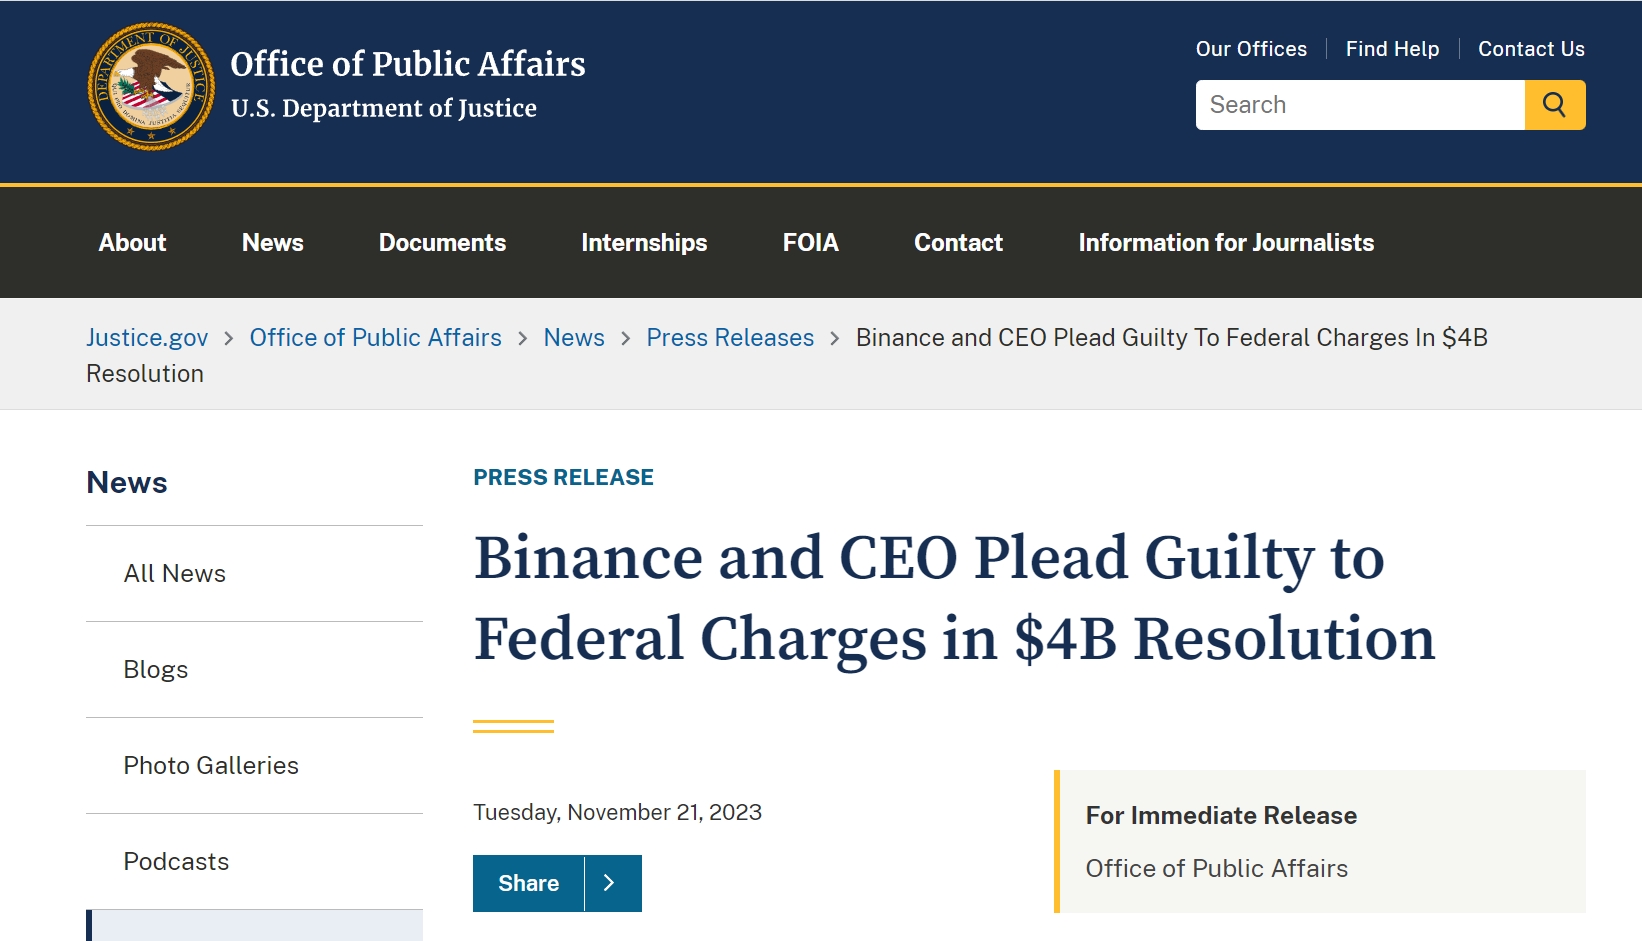Select Photo Galleries in sidebar
Screen dimensions: 1642x941
(211, 766)
